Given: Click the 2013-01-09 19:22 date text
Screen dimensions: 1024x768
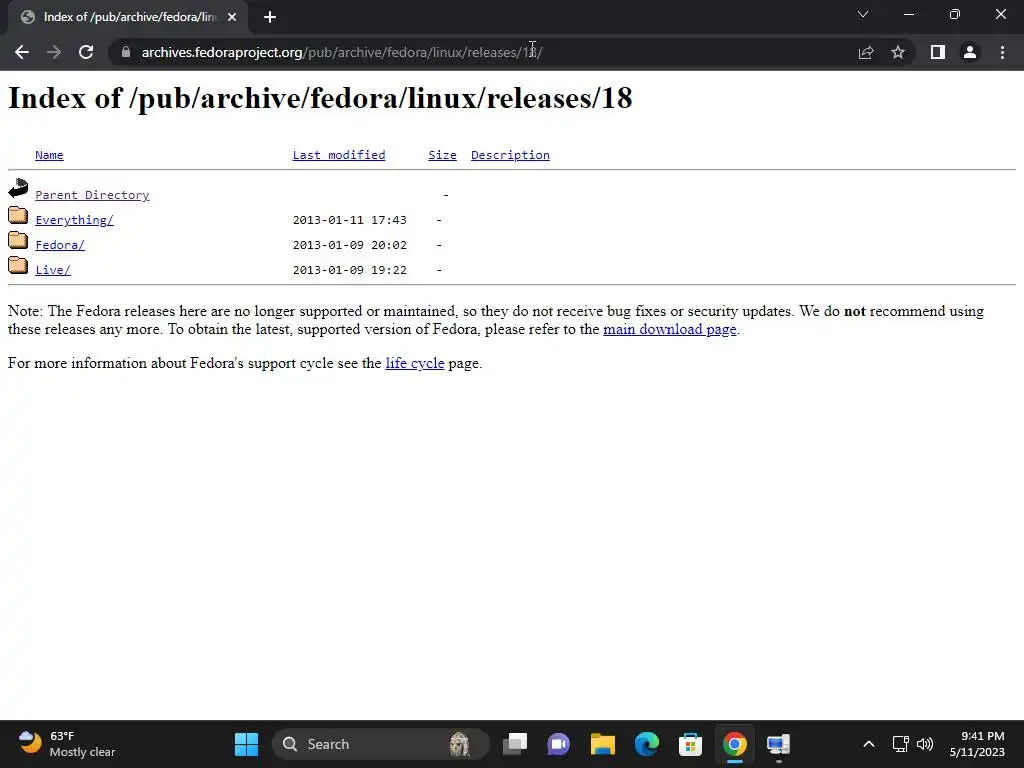Looking at the screenshot, I should 349,270.
